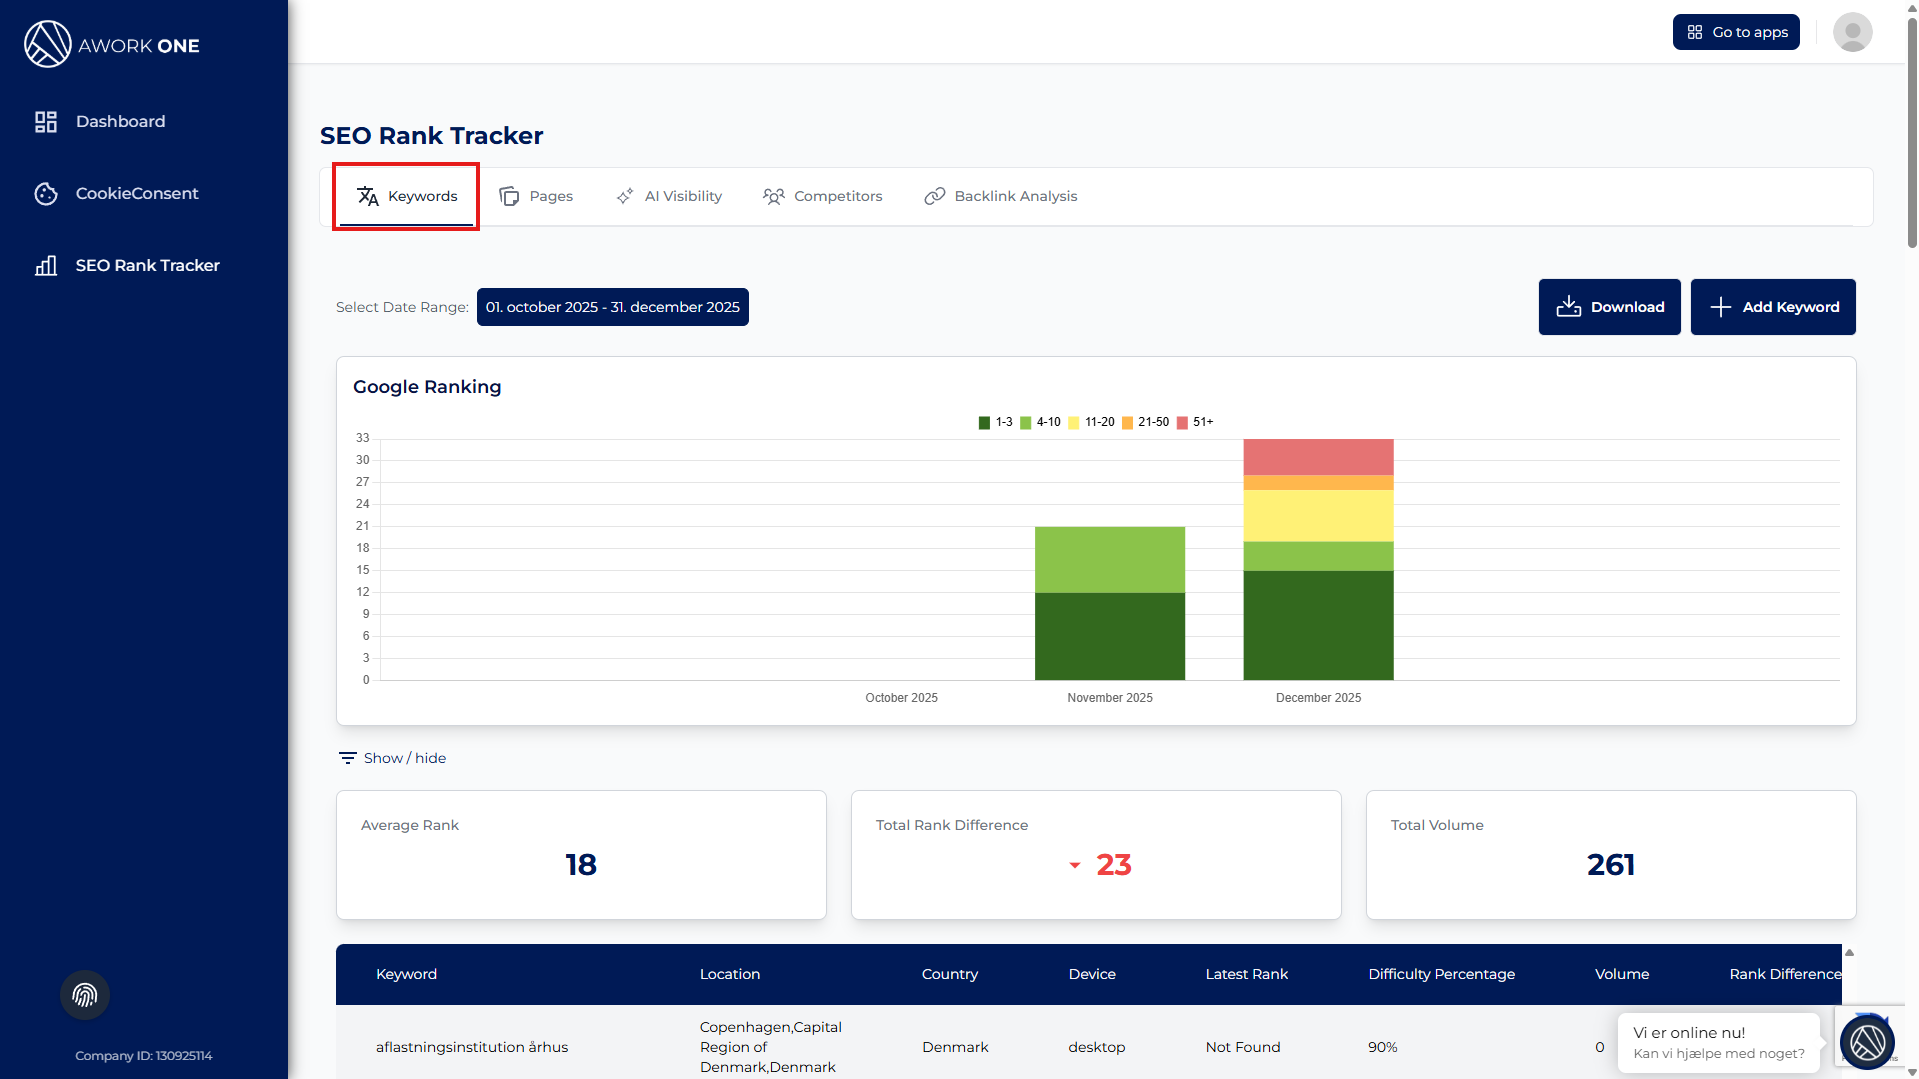Screen dimensions: 1919x1079
Task: Click the fingerprint icon in the sidebar
Action: tap(85, 995)
